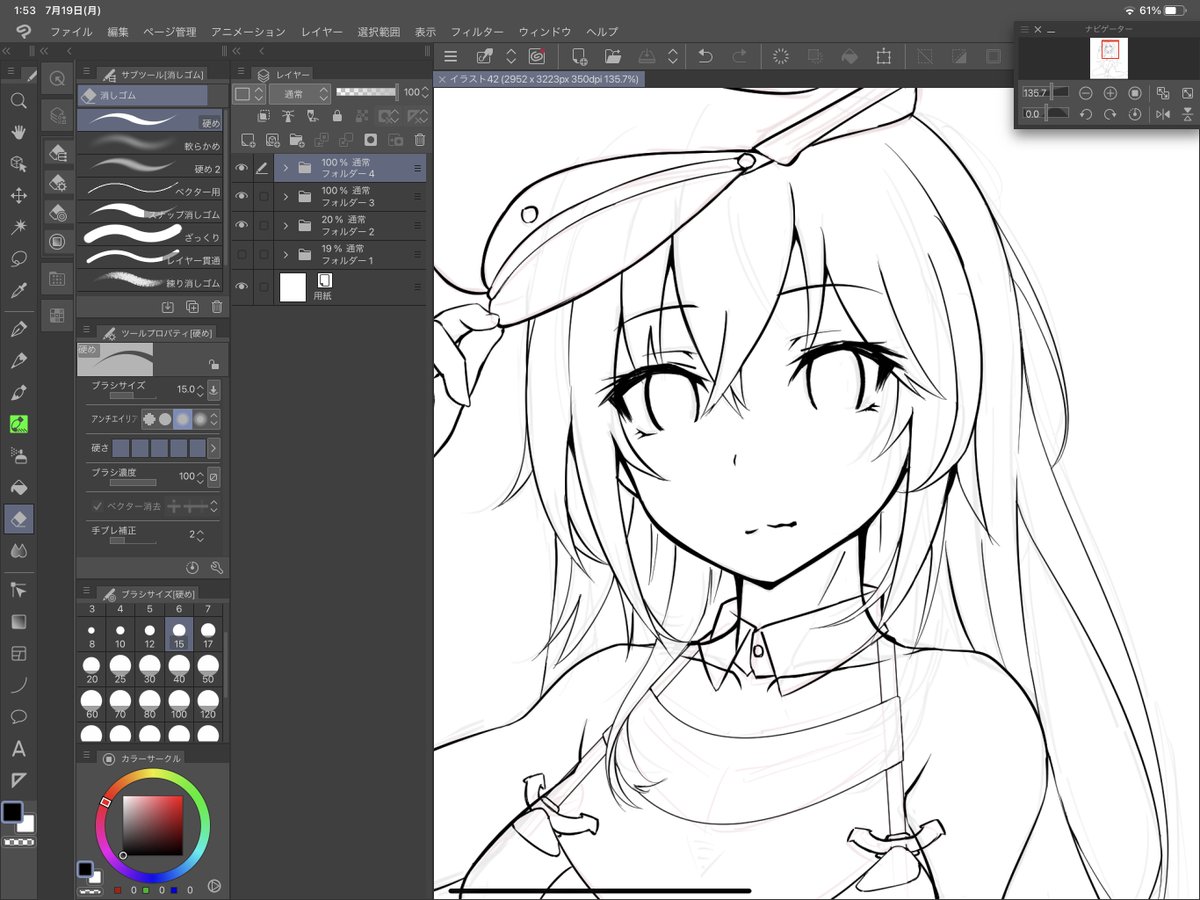Expand the フォルダー 4 layer folder

pyautogui.click(x=286, y=168)
